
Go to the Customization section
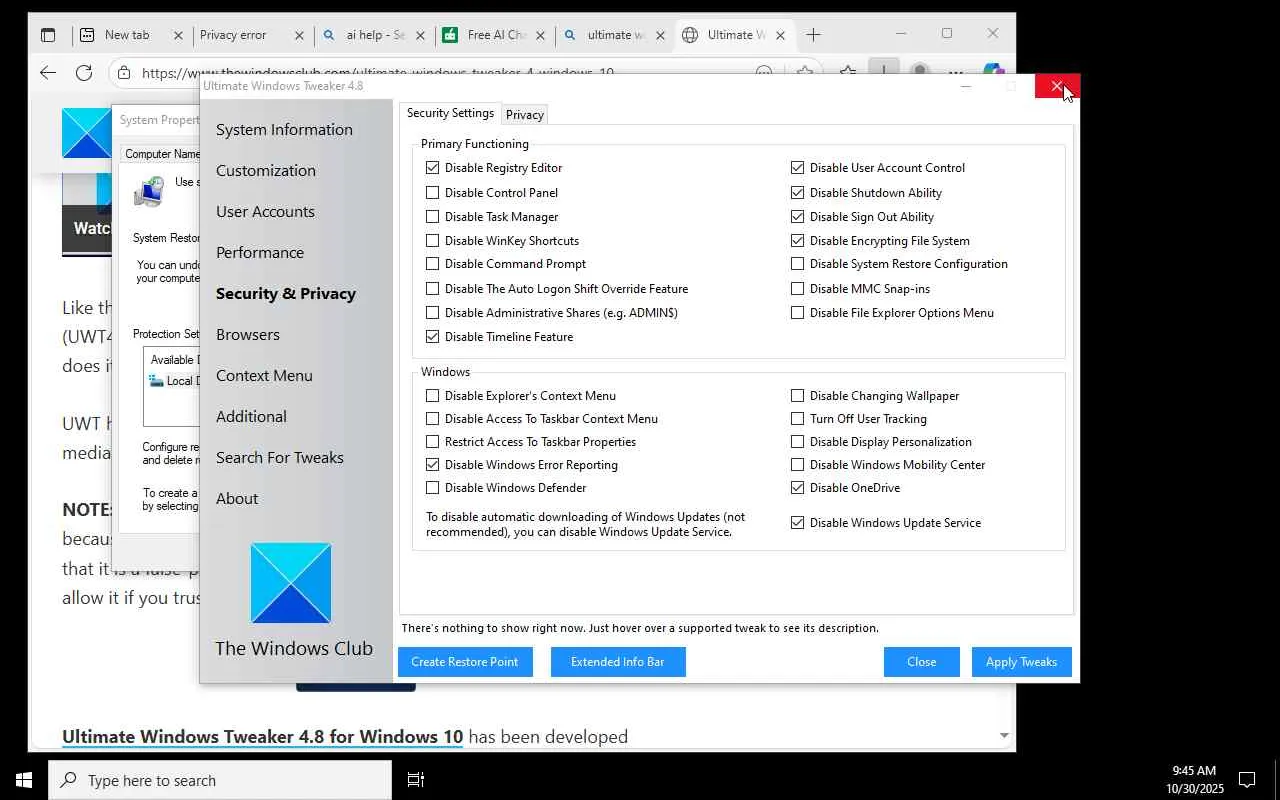[x=266, y=171]
